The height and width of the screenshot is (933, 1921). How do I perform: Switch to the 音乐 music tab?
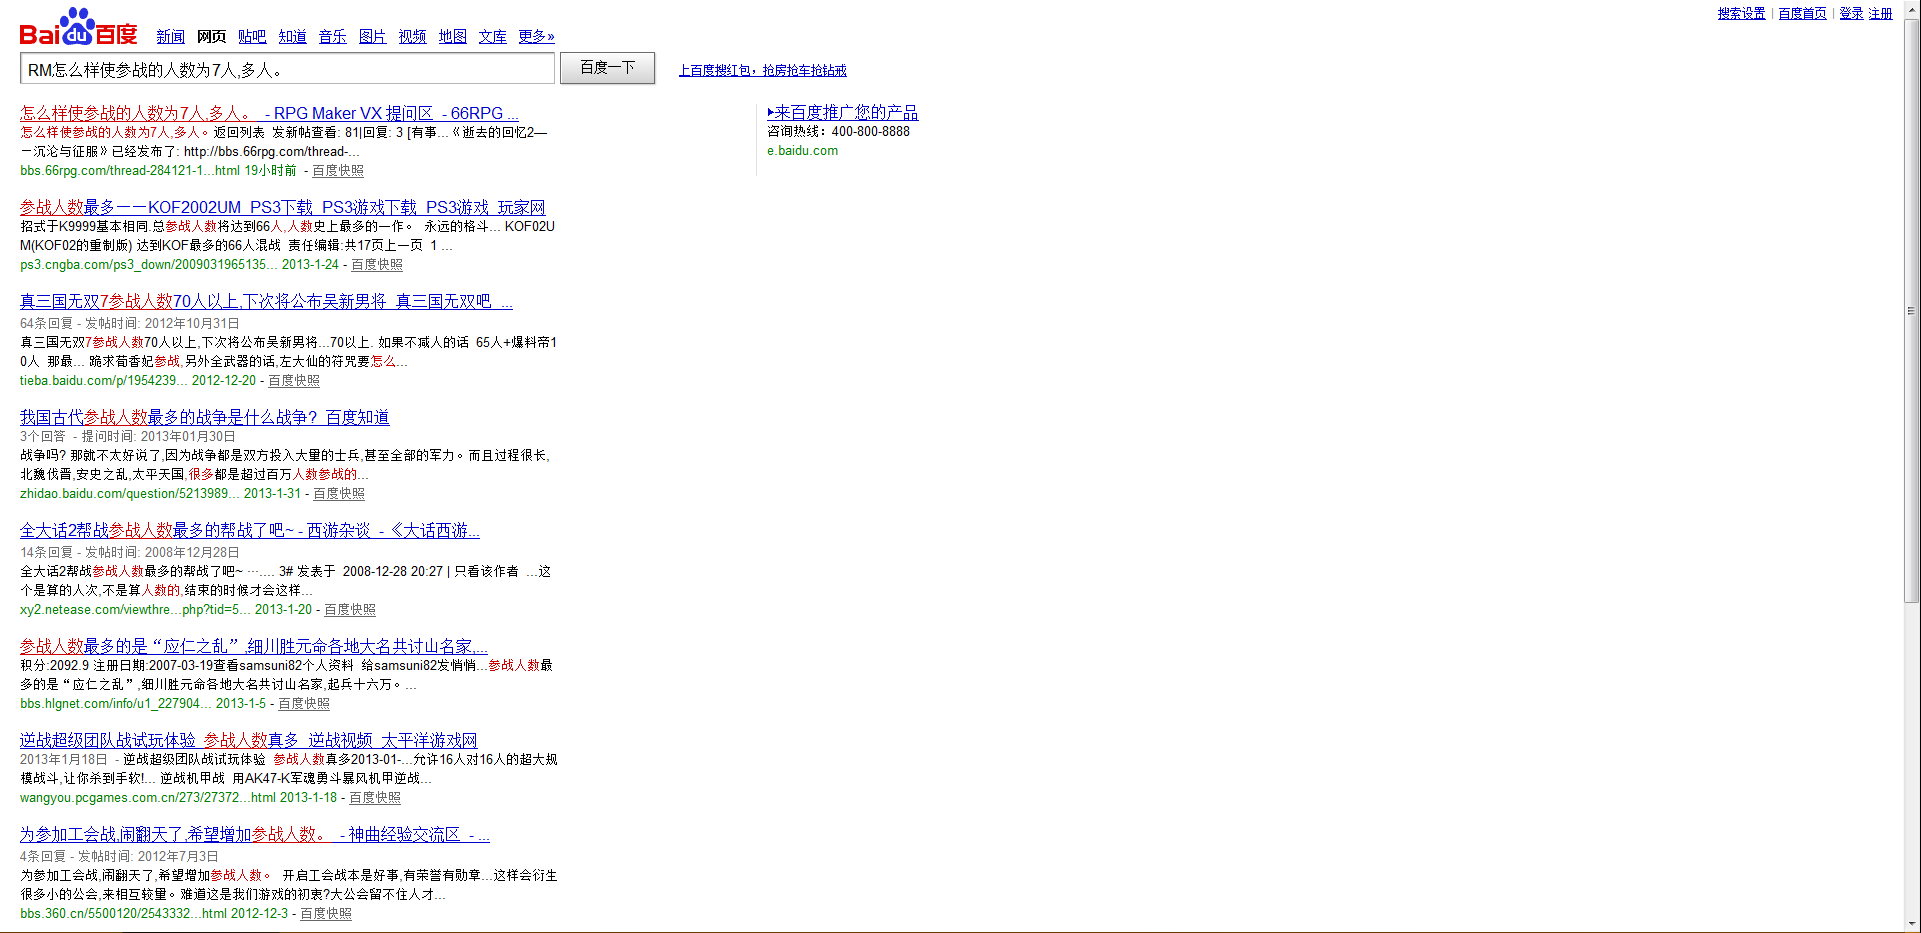[332, 37]
